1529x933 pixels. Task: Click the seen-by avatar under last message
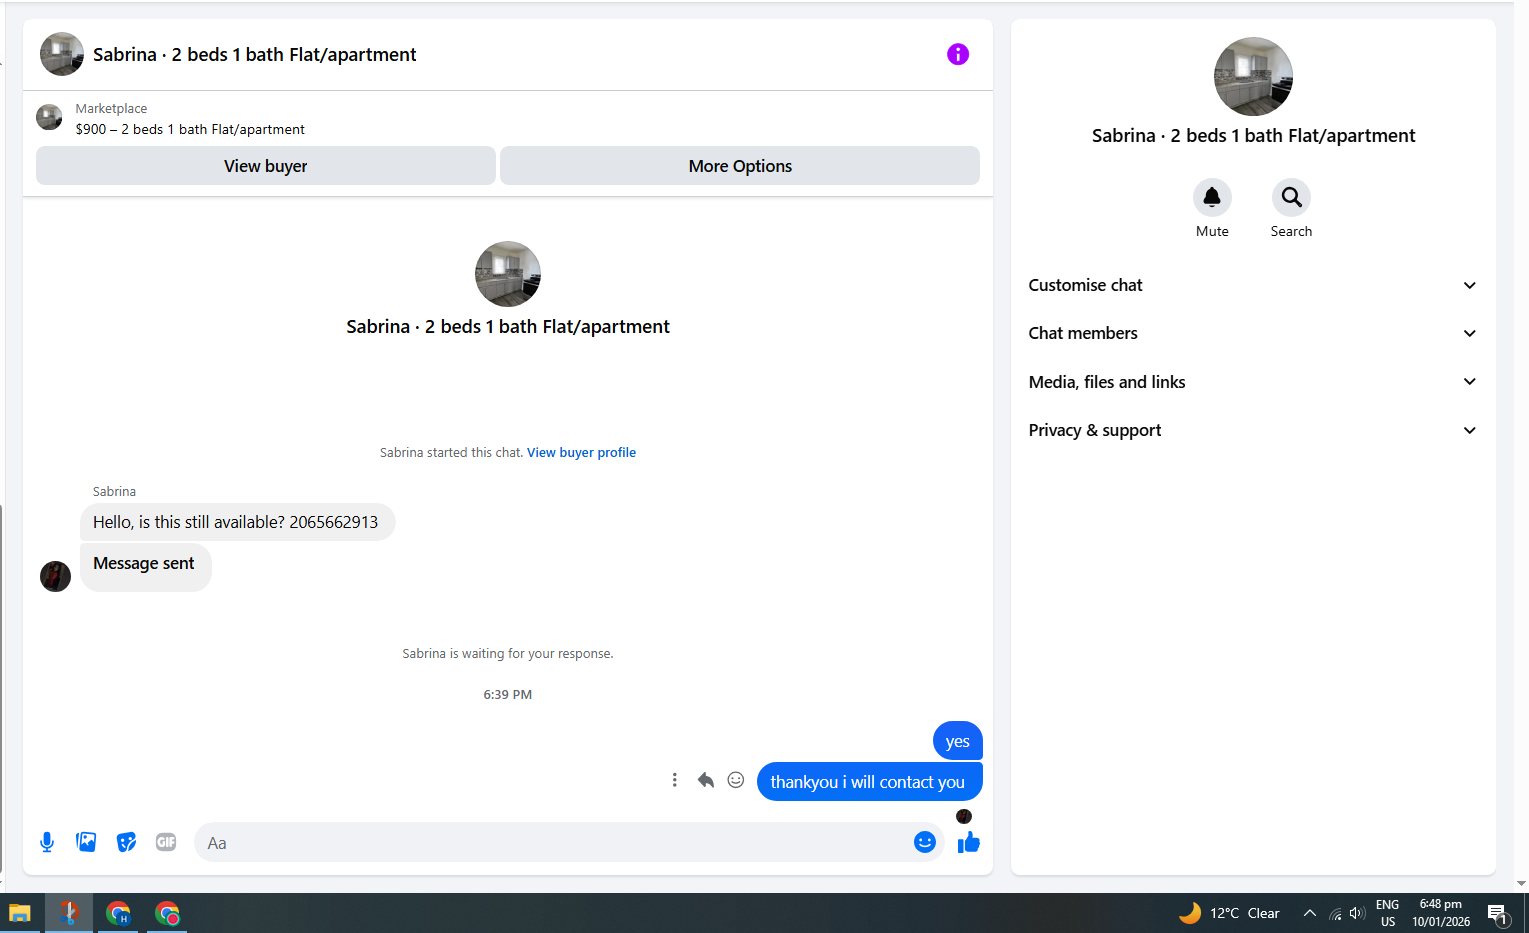pos(964,816)
